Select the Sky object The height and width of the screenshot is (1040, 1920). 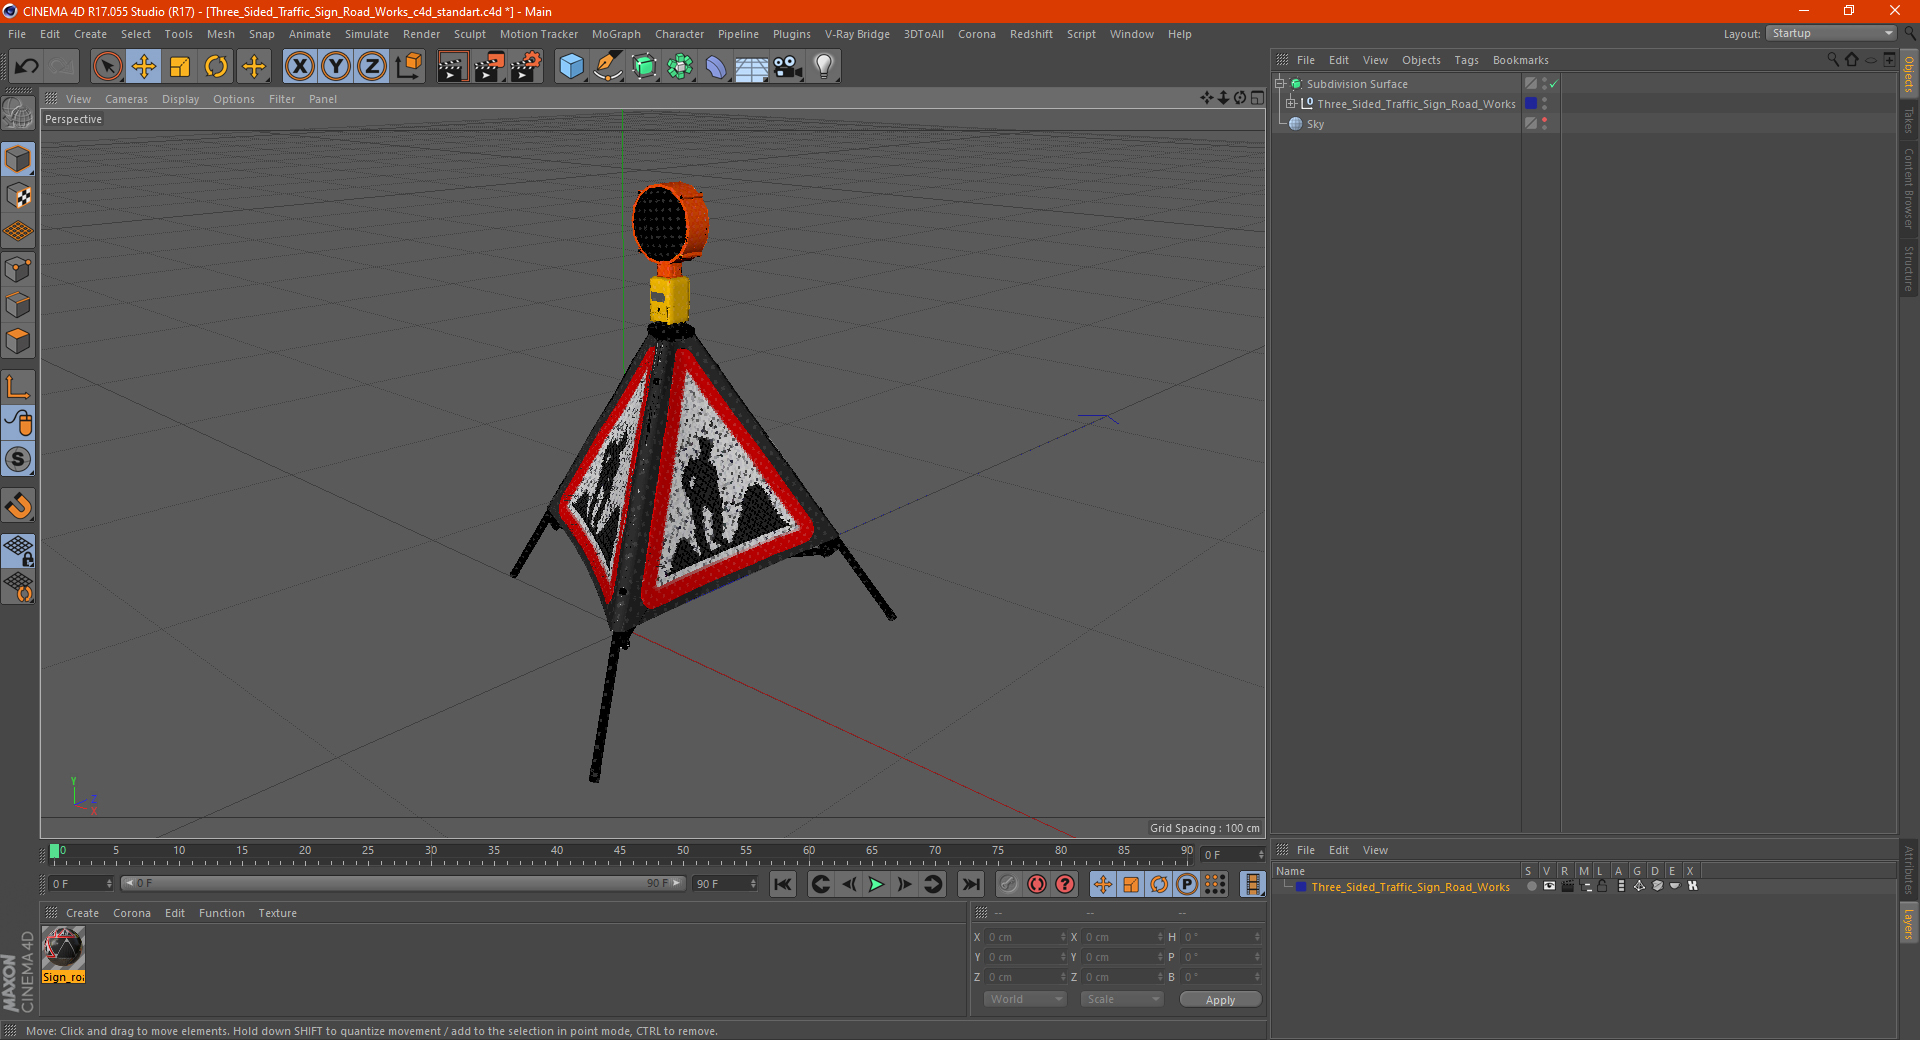pos(1315,124)
